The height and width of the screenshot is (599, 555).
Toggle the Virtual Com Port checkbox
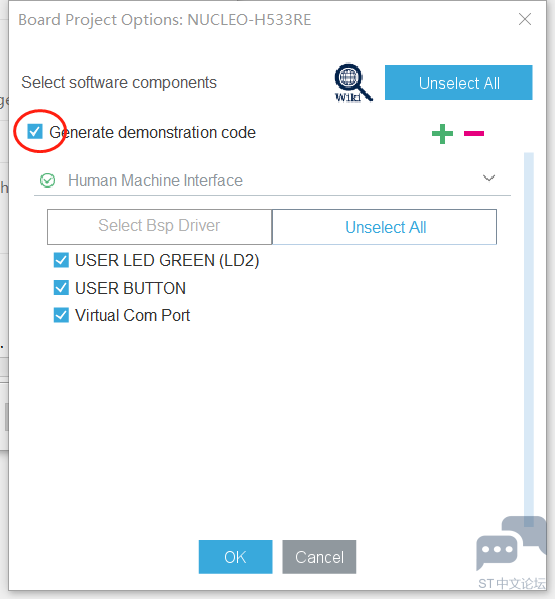click(61, 315)
